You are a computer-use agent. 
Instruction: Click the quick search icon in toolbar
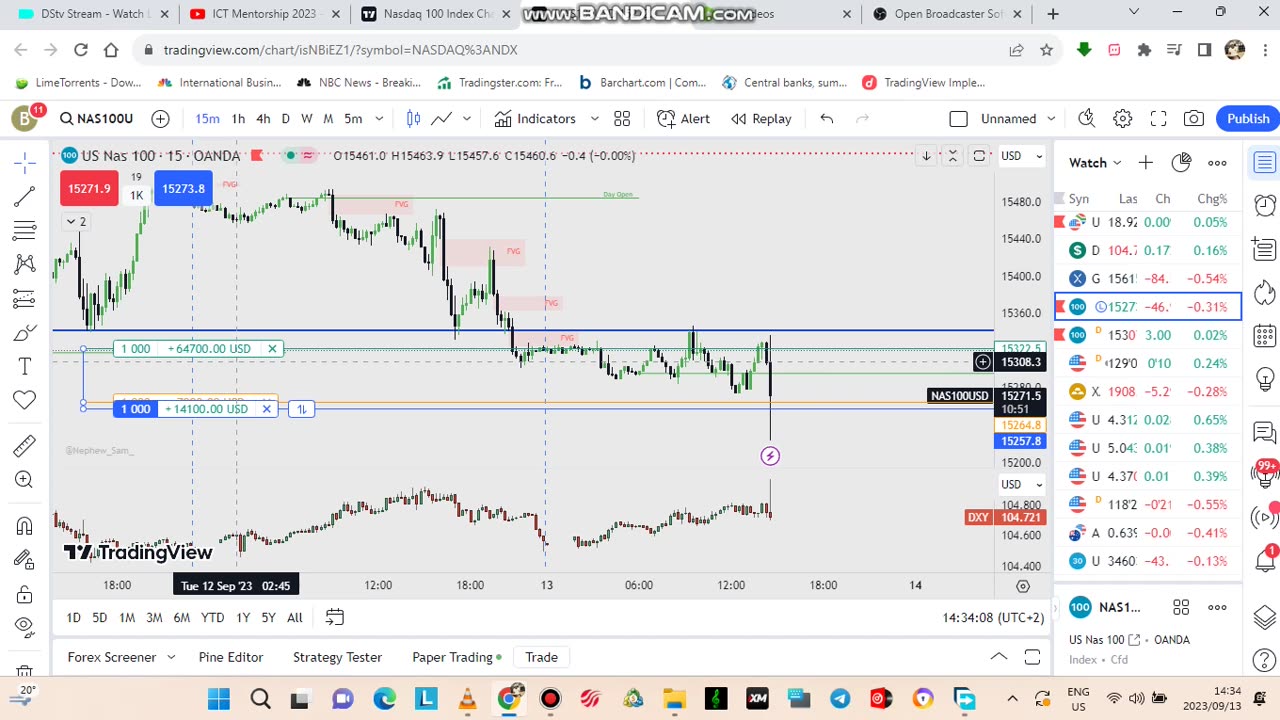(x=1087, y=118)
